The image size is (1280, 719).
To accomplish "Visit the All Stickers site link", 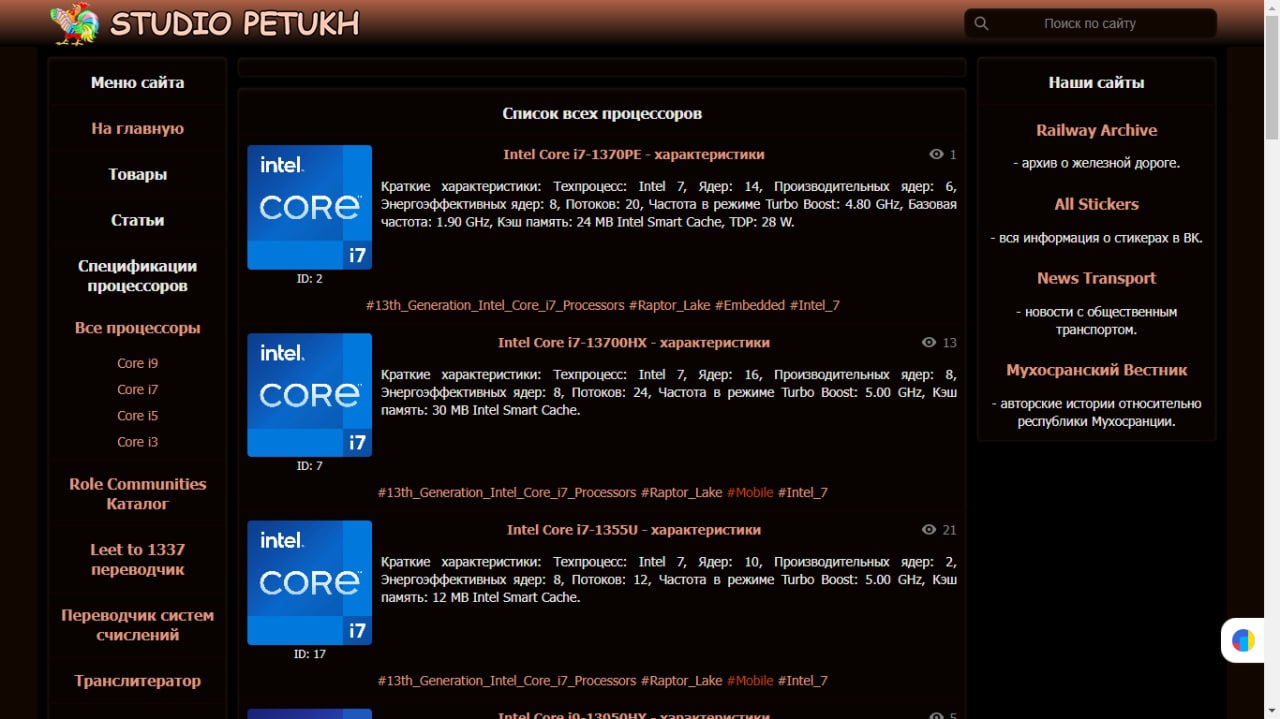I will coord(1097,204).
